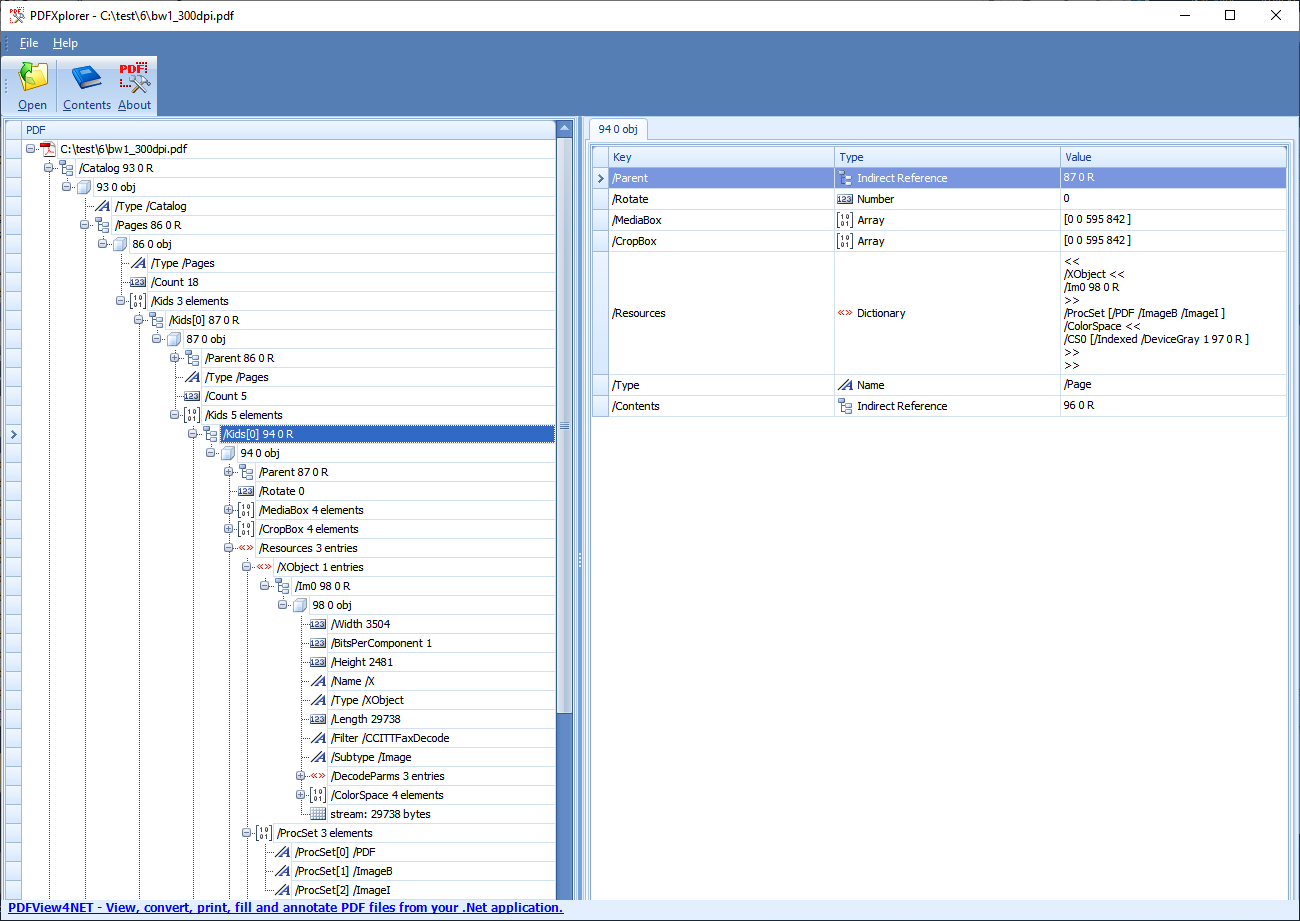Click the /Resources key cell in table

722,313
